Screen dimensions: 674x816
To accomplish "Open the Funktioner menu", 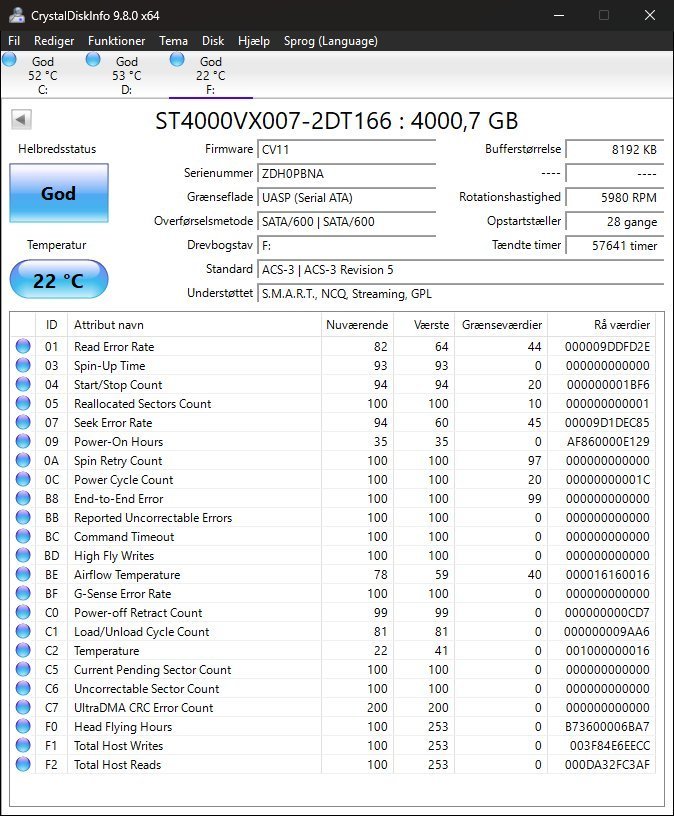I will (x=116, y=41).
